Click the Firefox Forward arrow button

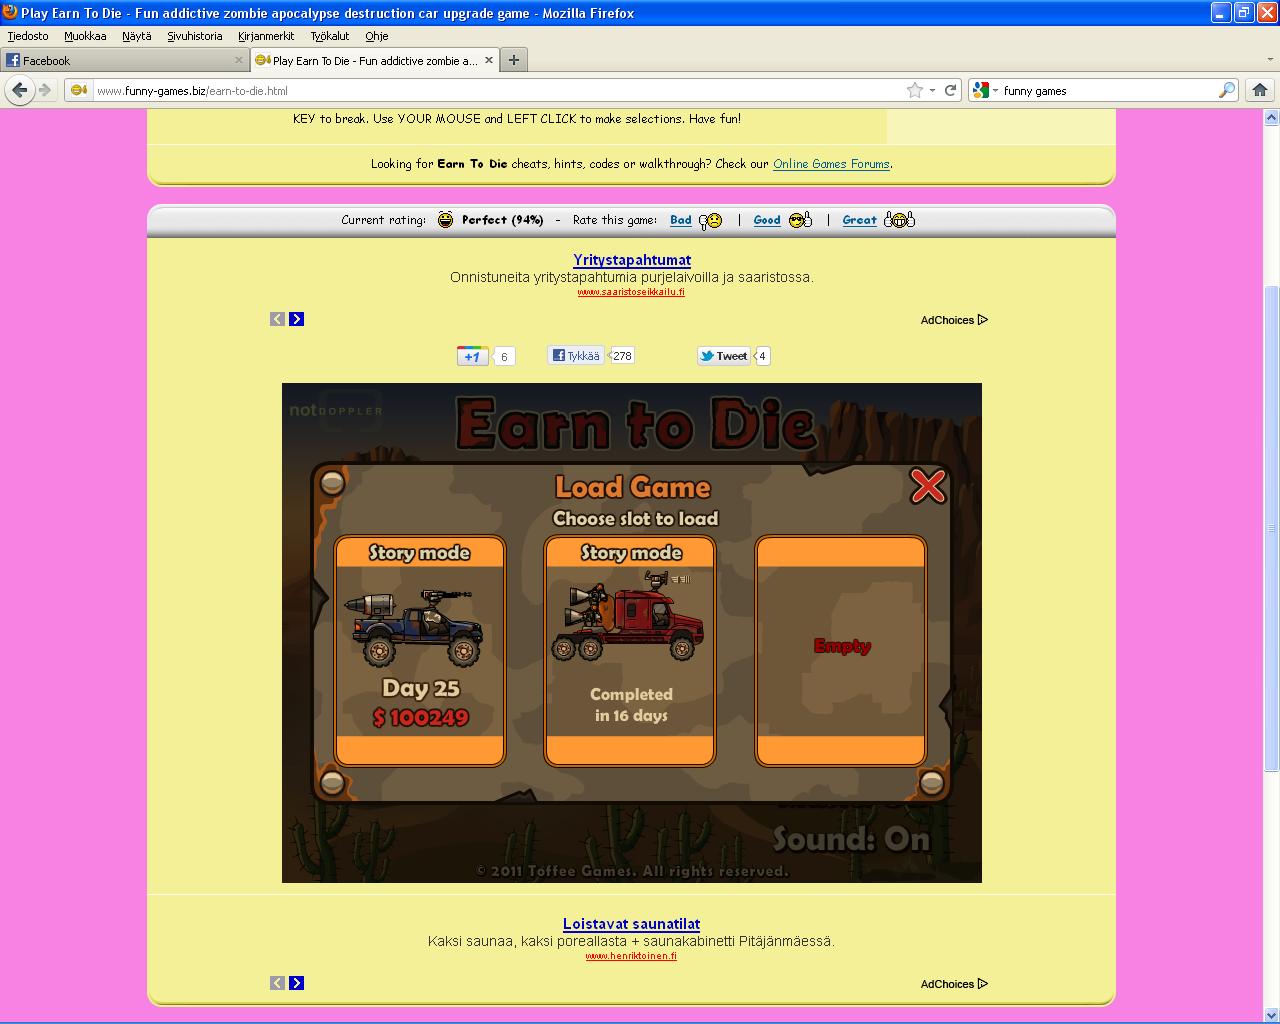(45, 90)
